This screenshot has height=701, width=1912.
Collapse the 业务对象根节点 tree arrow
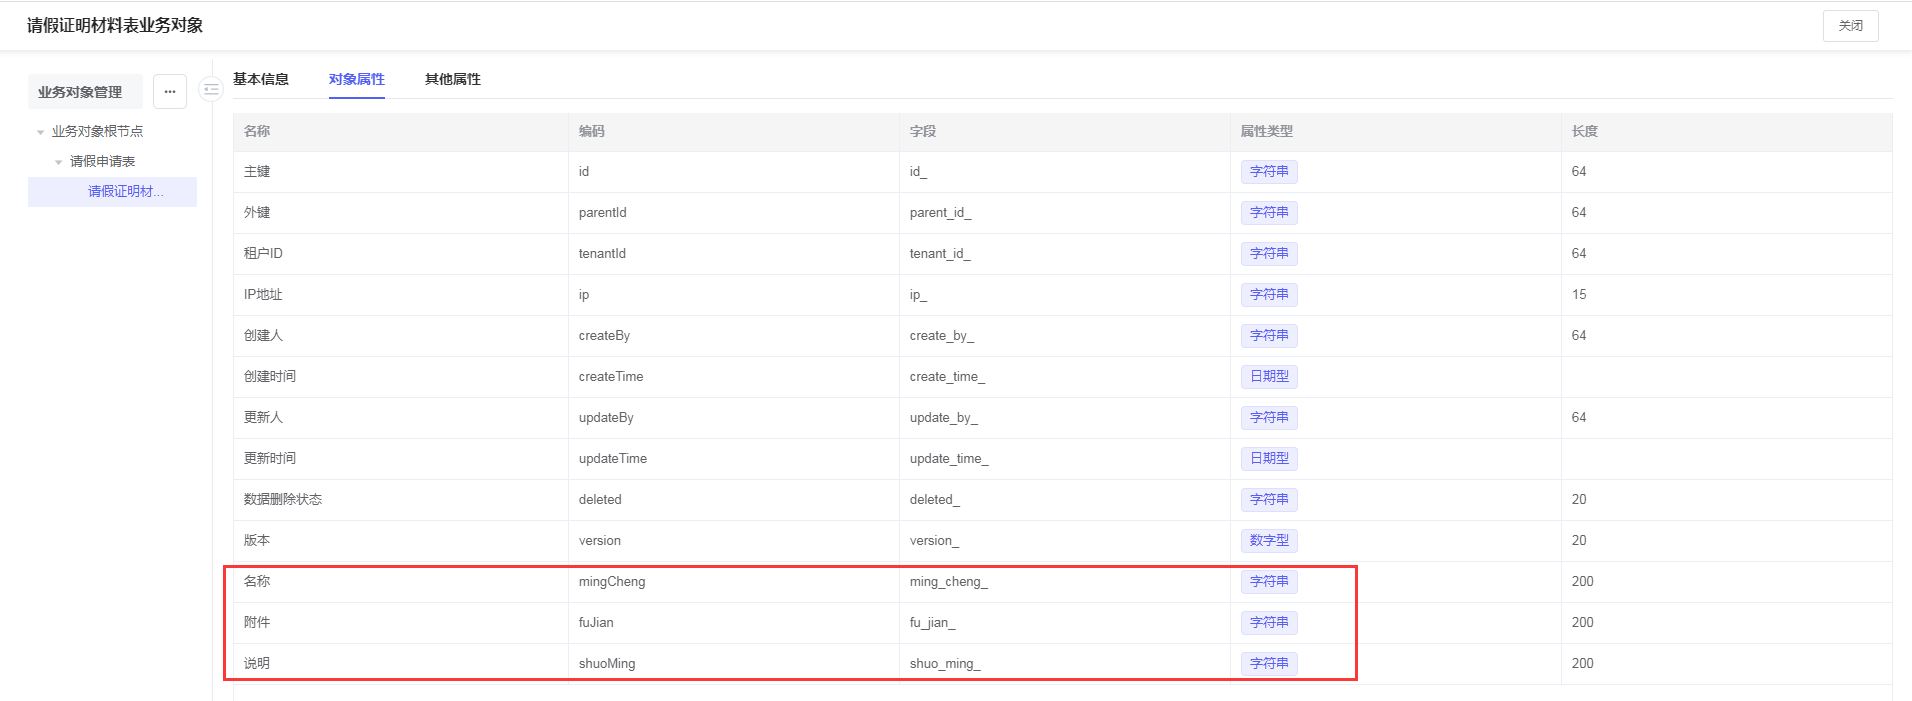pos(41,132)
